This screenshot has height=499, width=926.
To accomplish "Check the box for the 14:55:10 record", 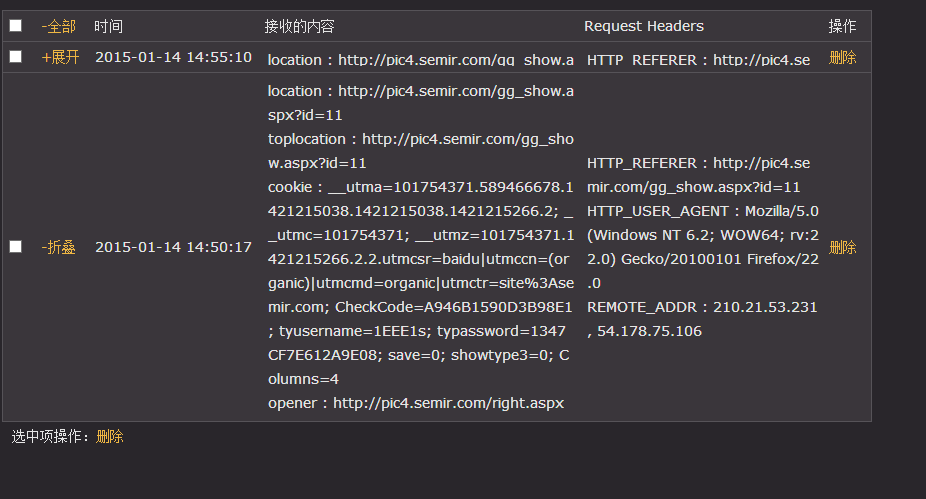I will click(16, 56).
